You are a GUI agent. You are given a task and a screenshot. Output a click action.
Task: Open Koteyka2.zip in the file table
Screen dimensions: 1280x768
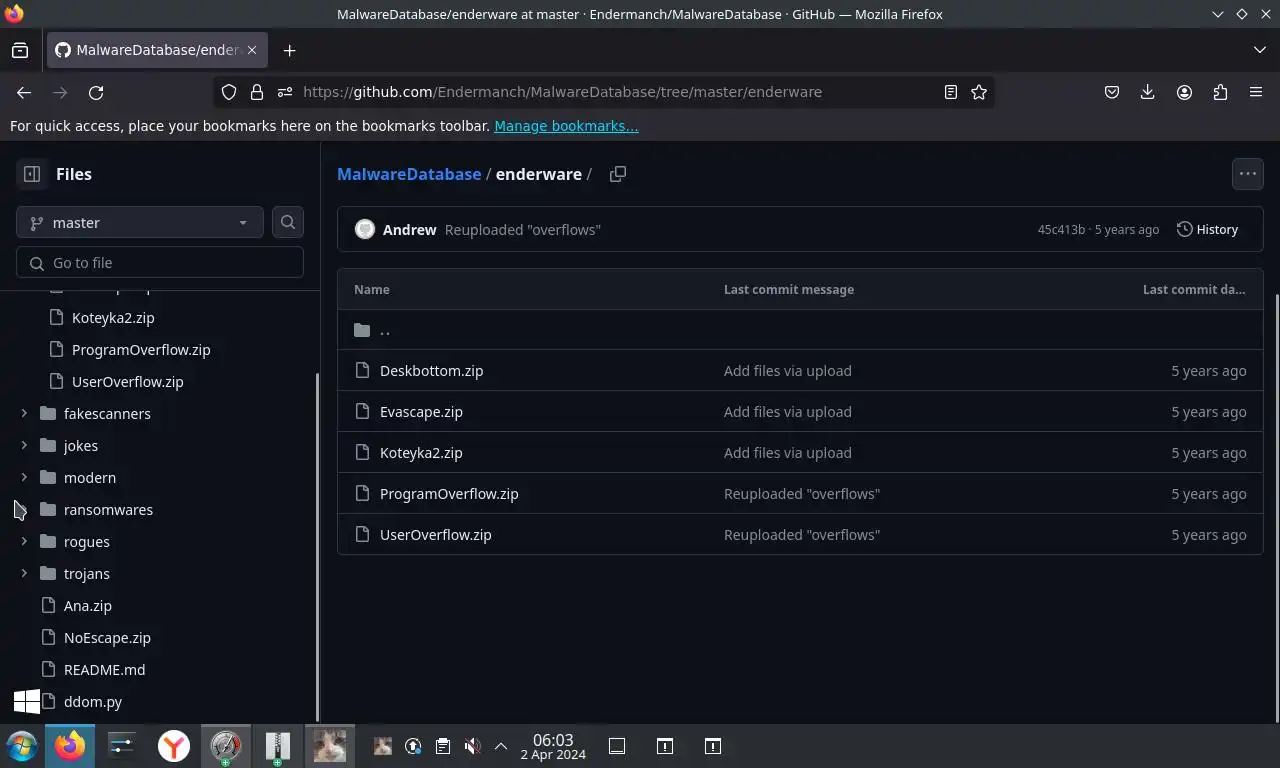pos(421,452)
